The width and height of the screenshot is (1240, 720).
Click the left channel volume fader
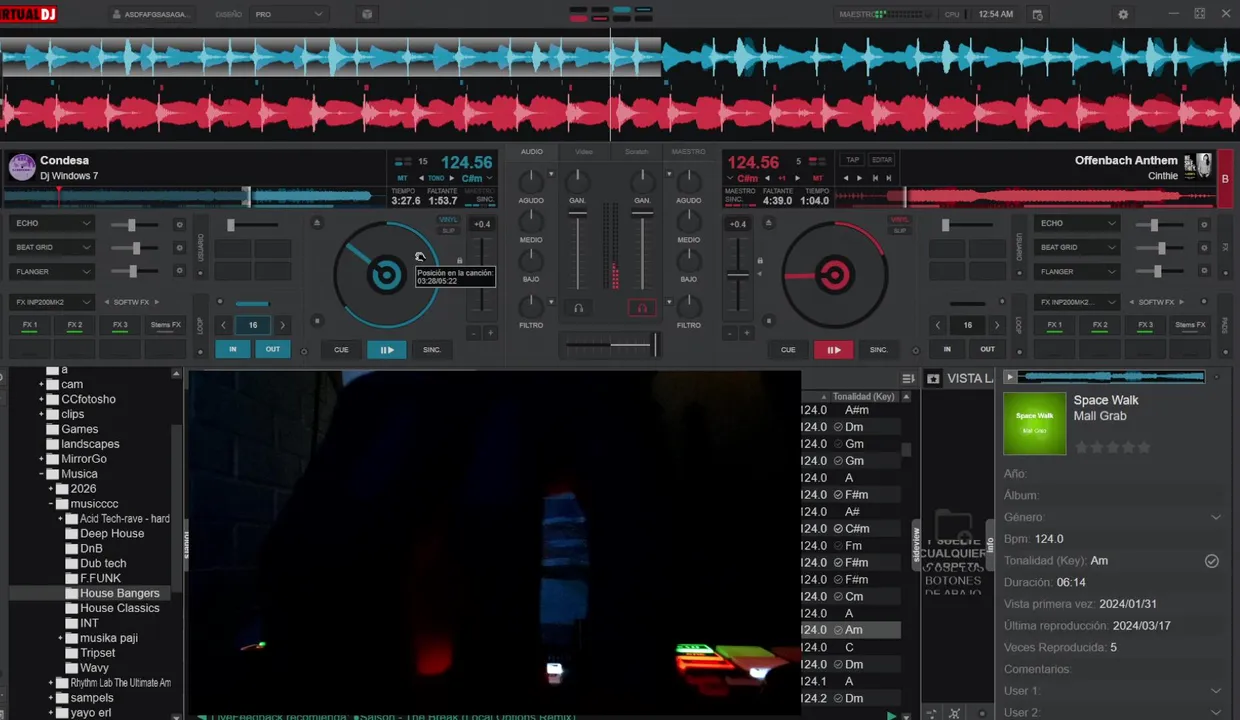click(577, 249)
